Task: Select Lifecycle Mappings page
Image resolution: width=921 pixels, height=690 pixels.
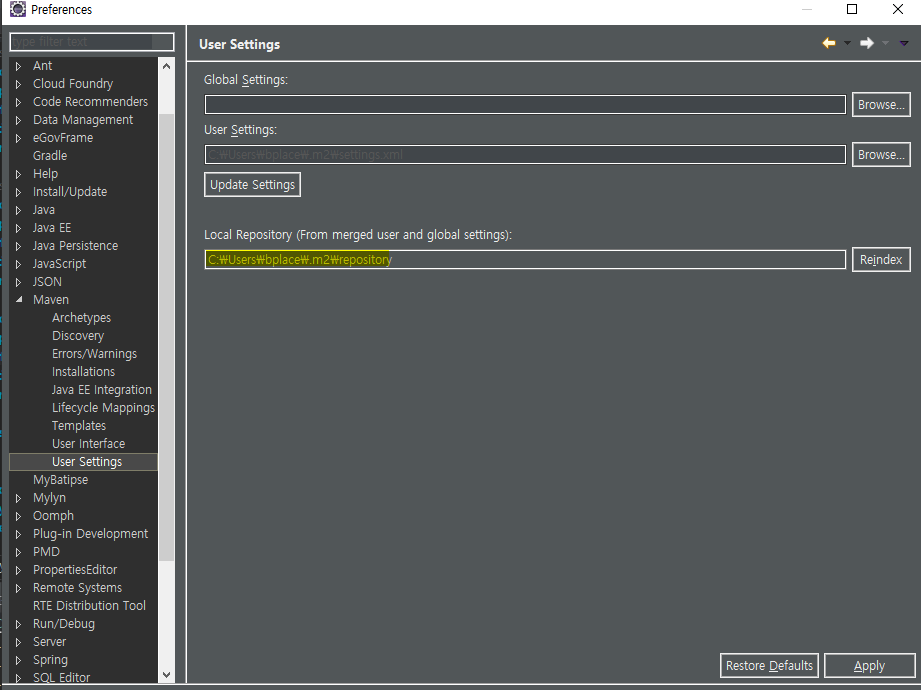Action: (103, 408)
